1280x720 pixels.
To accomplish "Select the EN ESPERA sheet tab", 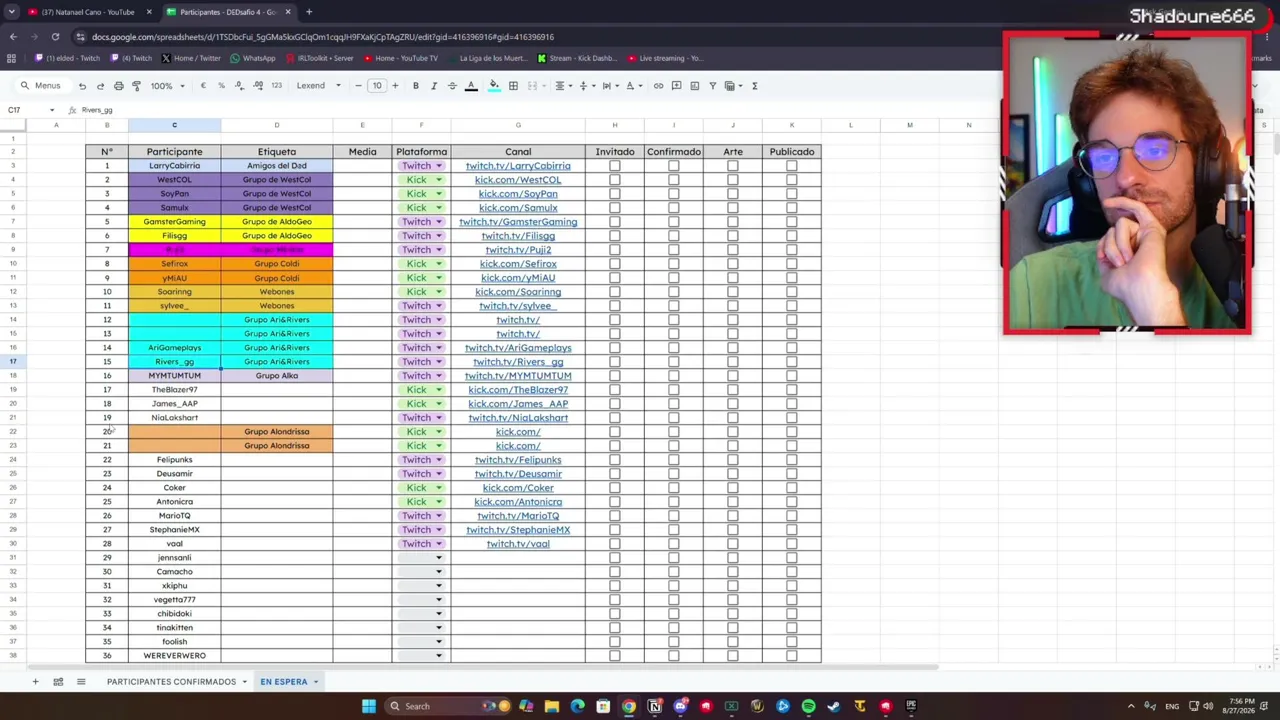I will (x=284, y=682).
